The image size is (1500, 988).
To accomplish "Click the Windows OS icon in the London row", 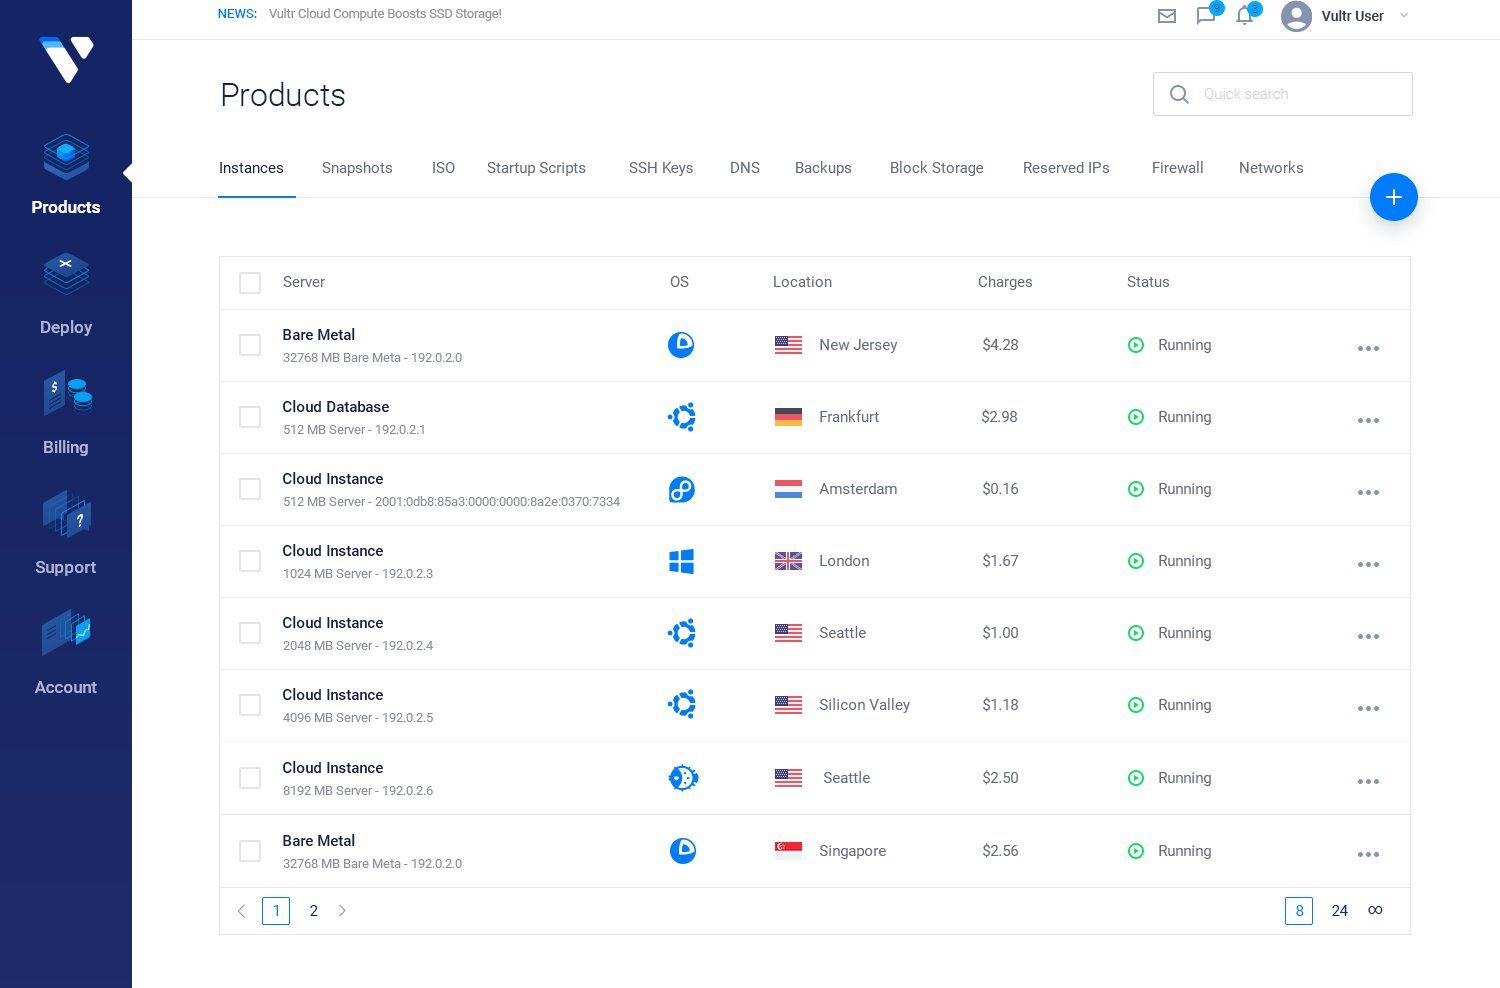I will click(x=682, y=561).
